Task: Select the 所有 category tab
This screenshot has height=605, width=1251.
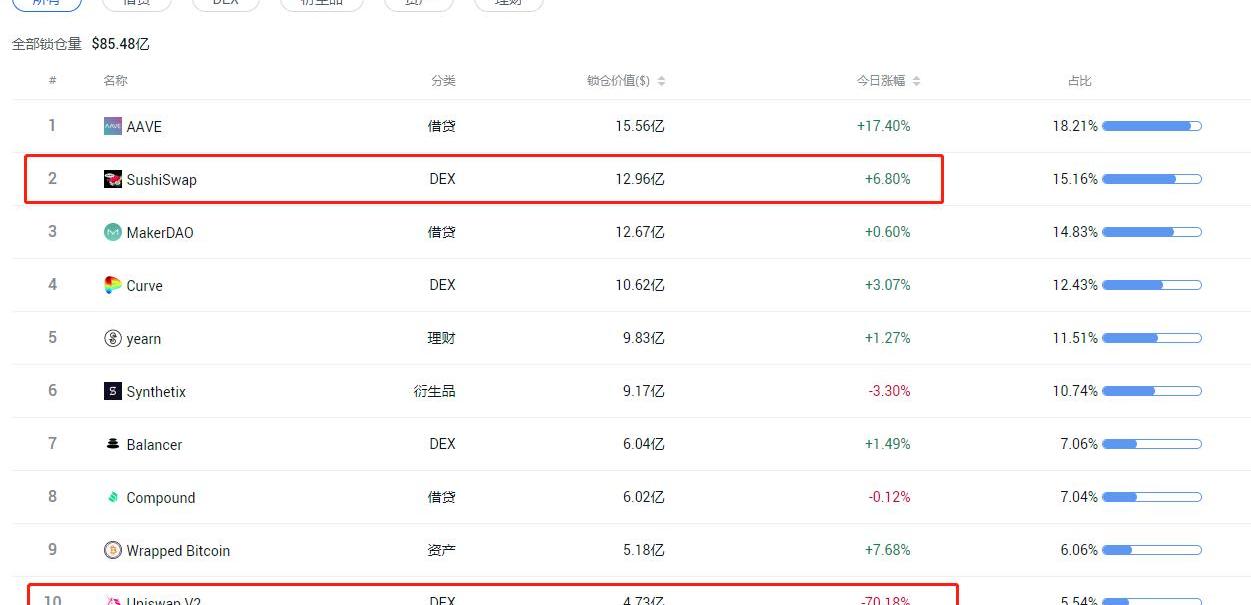Action: (46, 3)
